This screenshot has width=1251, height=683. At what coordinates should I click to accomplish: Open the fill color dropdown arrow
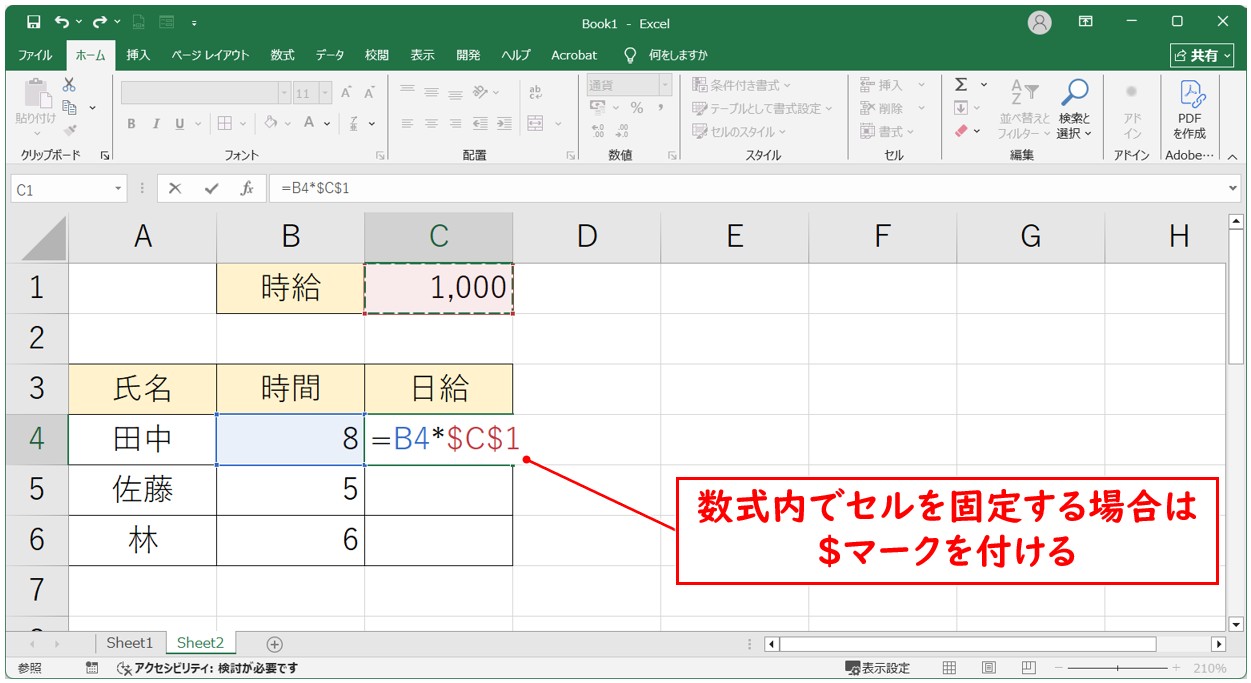287,123
